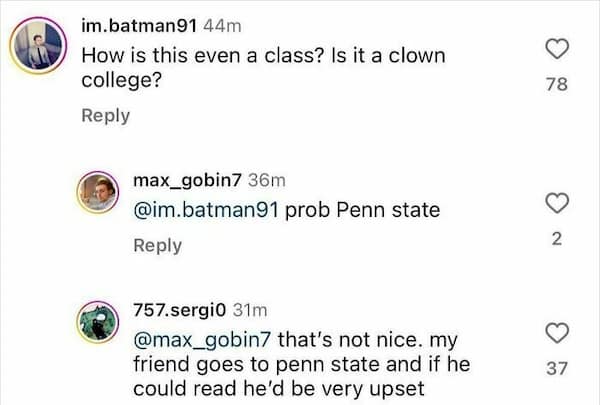The image size is (600, 405).
Task: Like im.batman91's clown college comment
Action: pyautogui.click(x=557, y=48)
